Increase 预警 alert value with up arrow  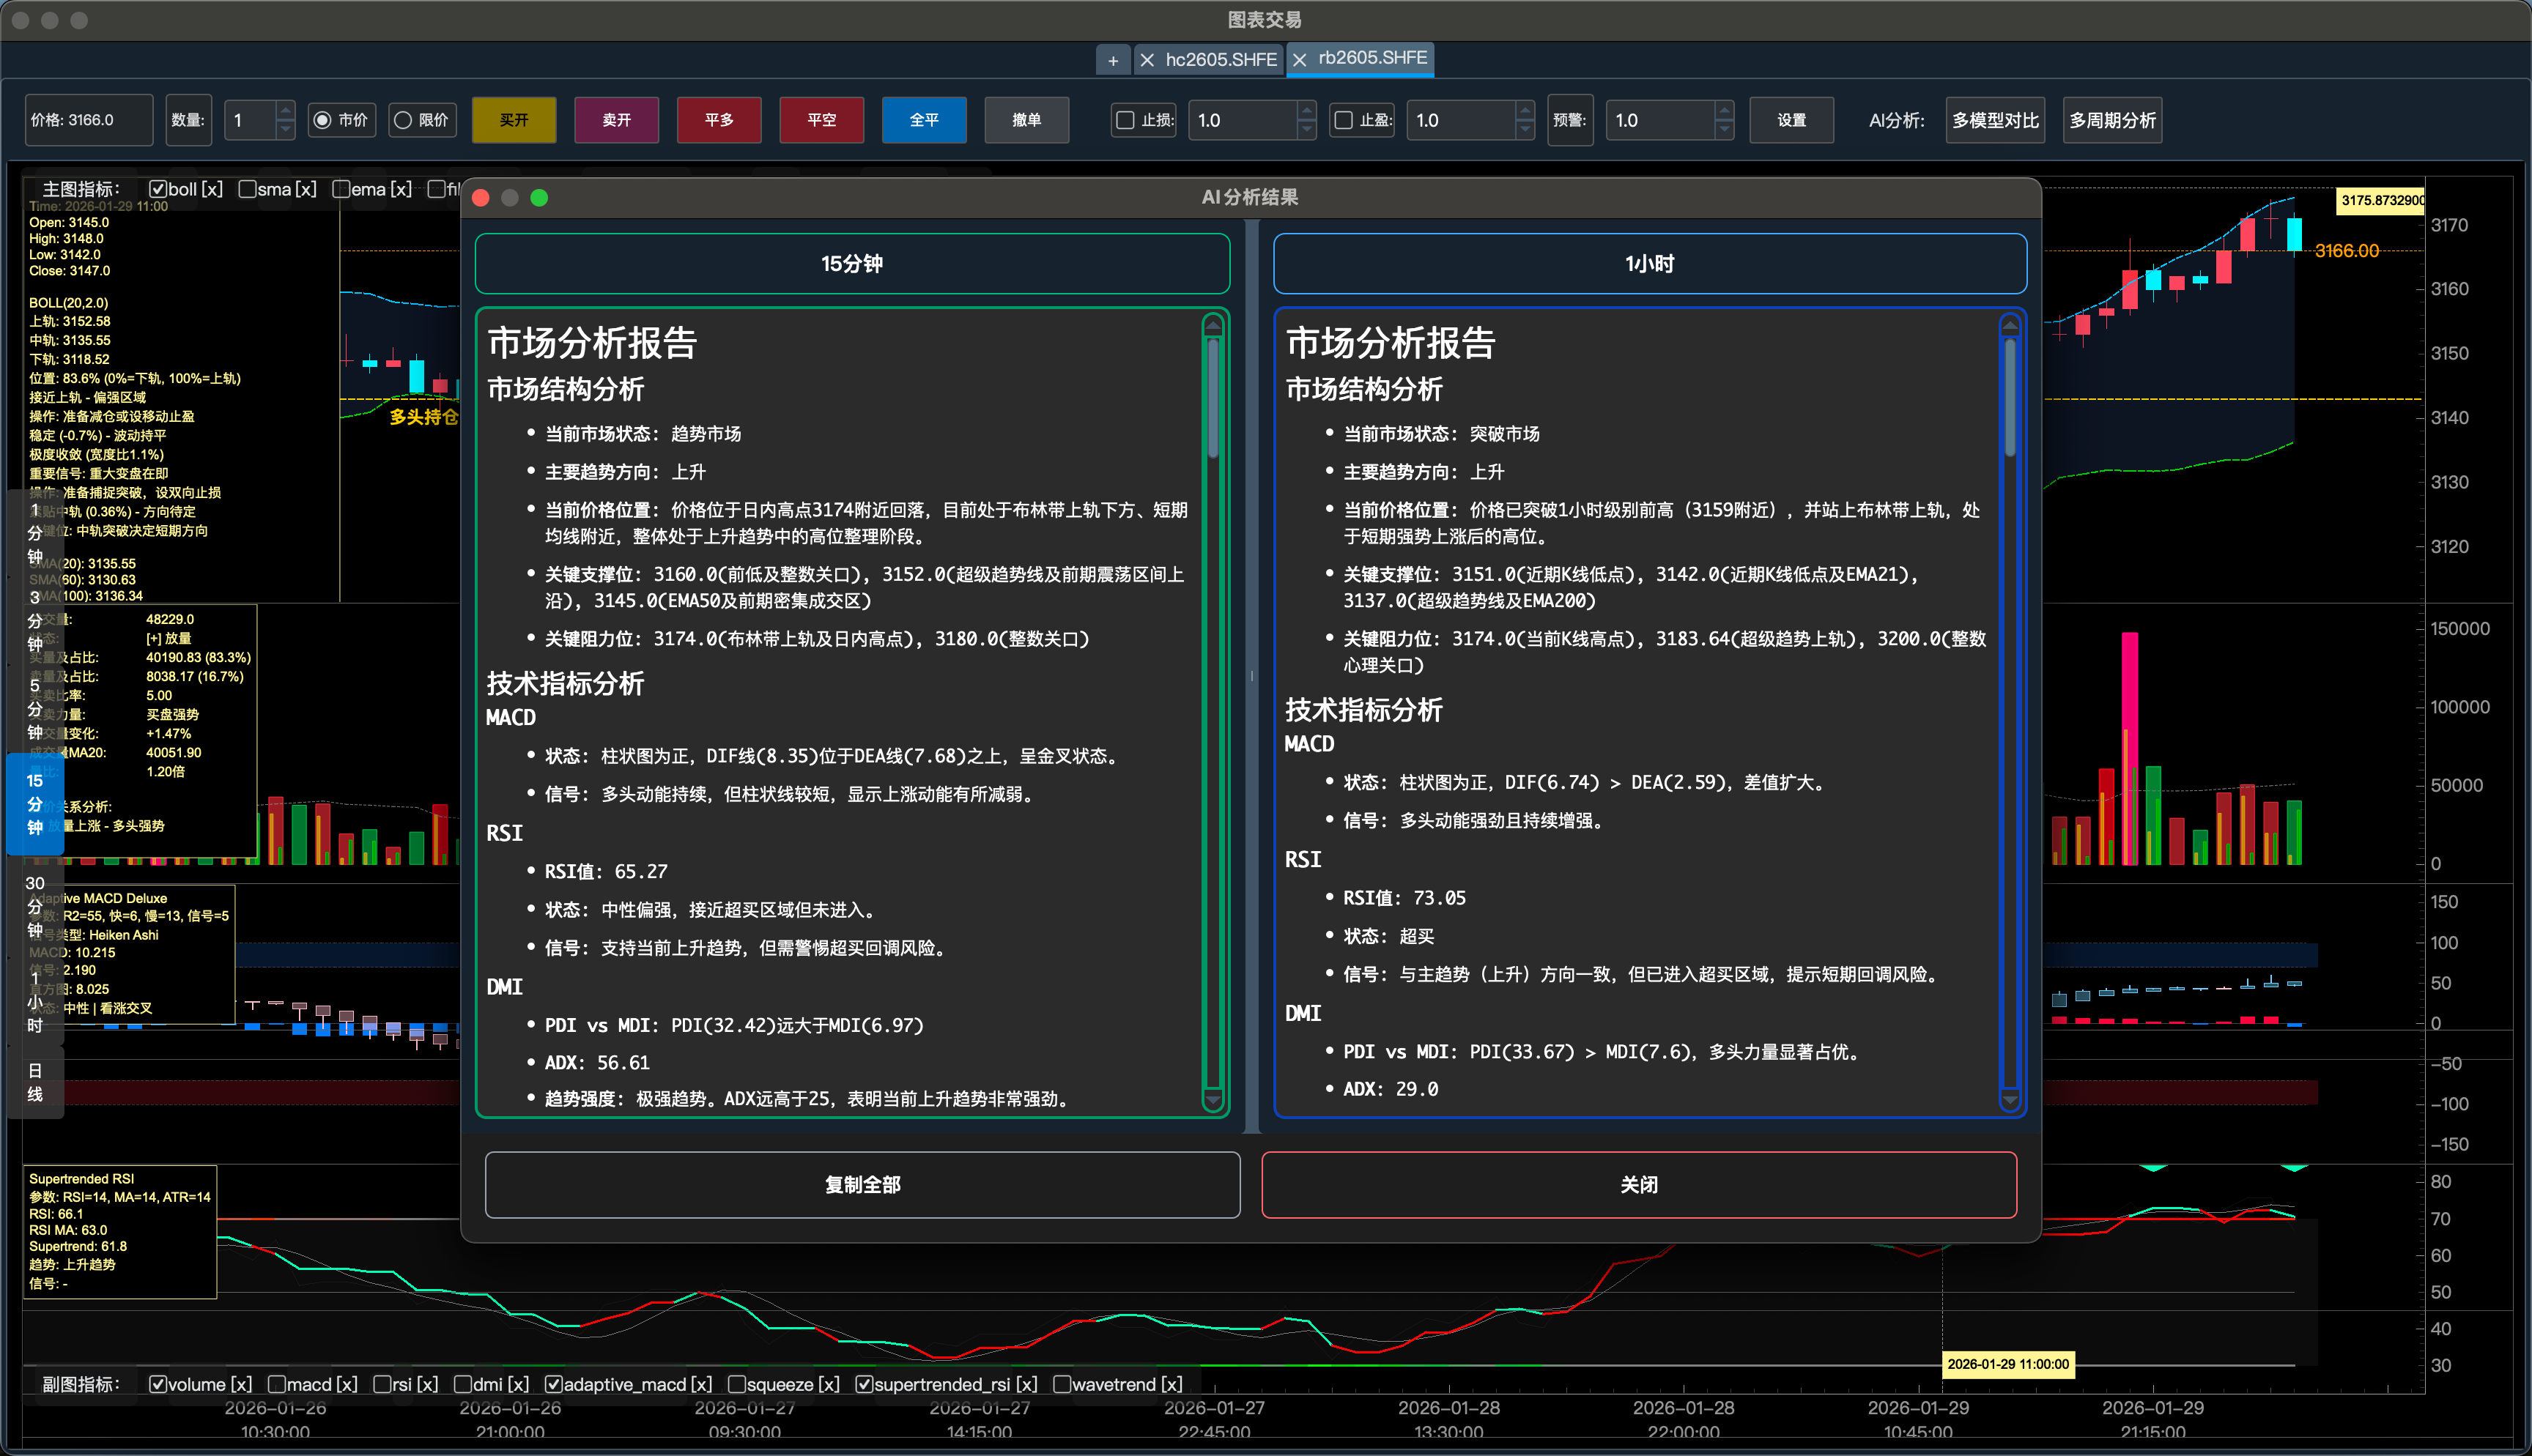tap(1724, 111)
